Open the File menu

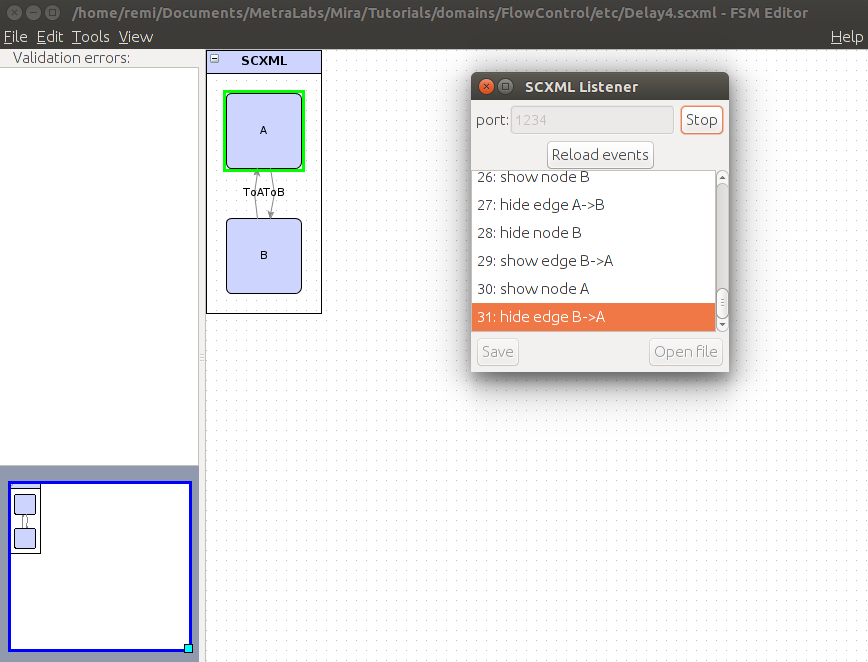(x=15, y=37)
